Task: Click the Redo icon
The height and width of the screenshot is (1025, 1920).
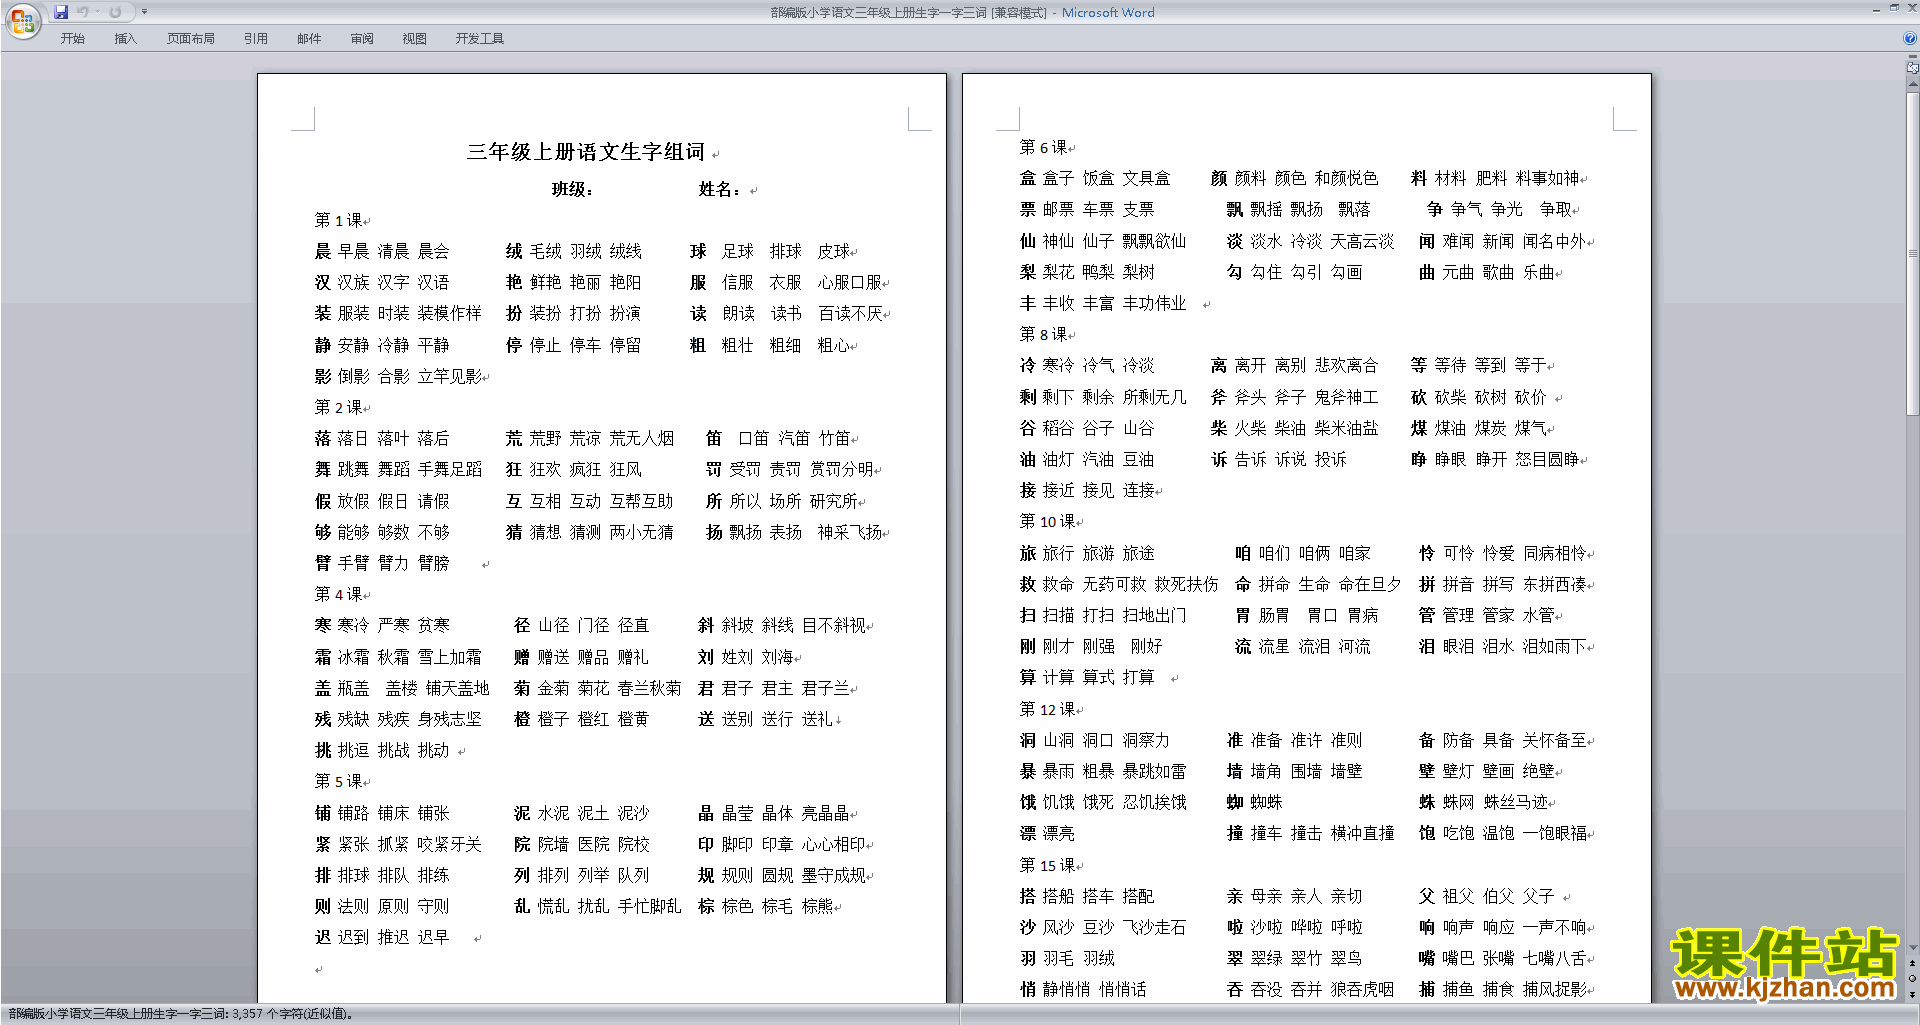Action: tap(115, 12)
